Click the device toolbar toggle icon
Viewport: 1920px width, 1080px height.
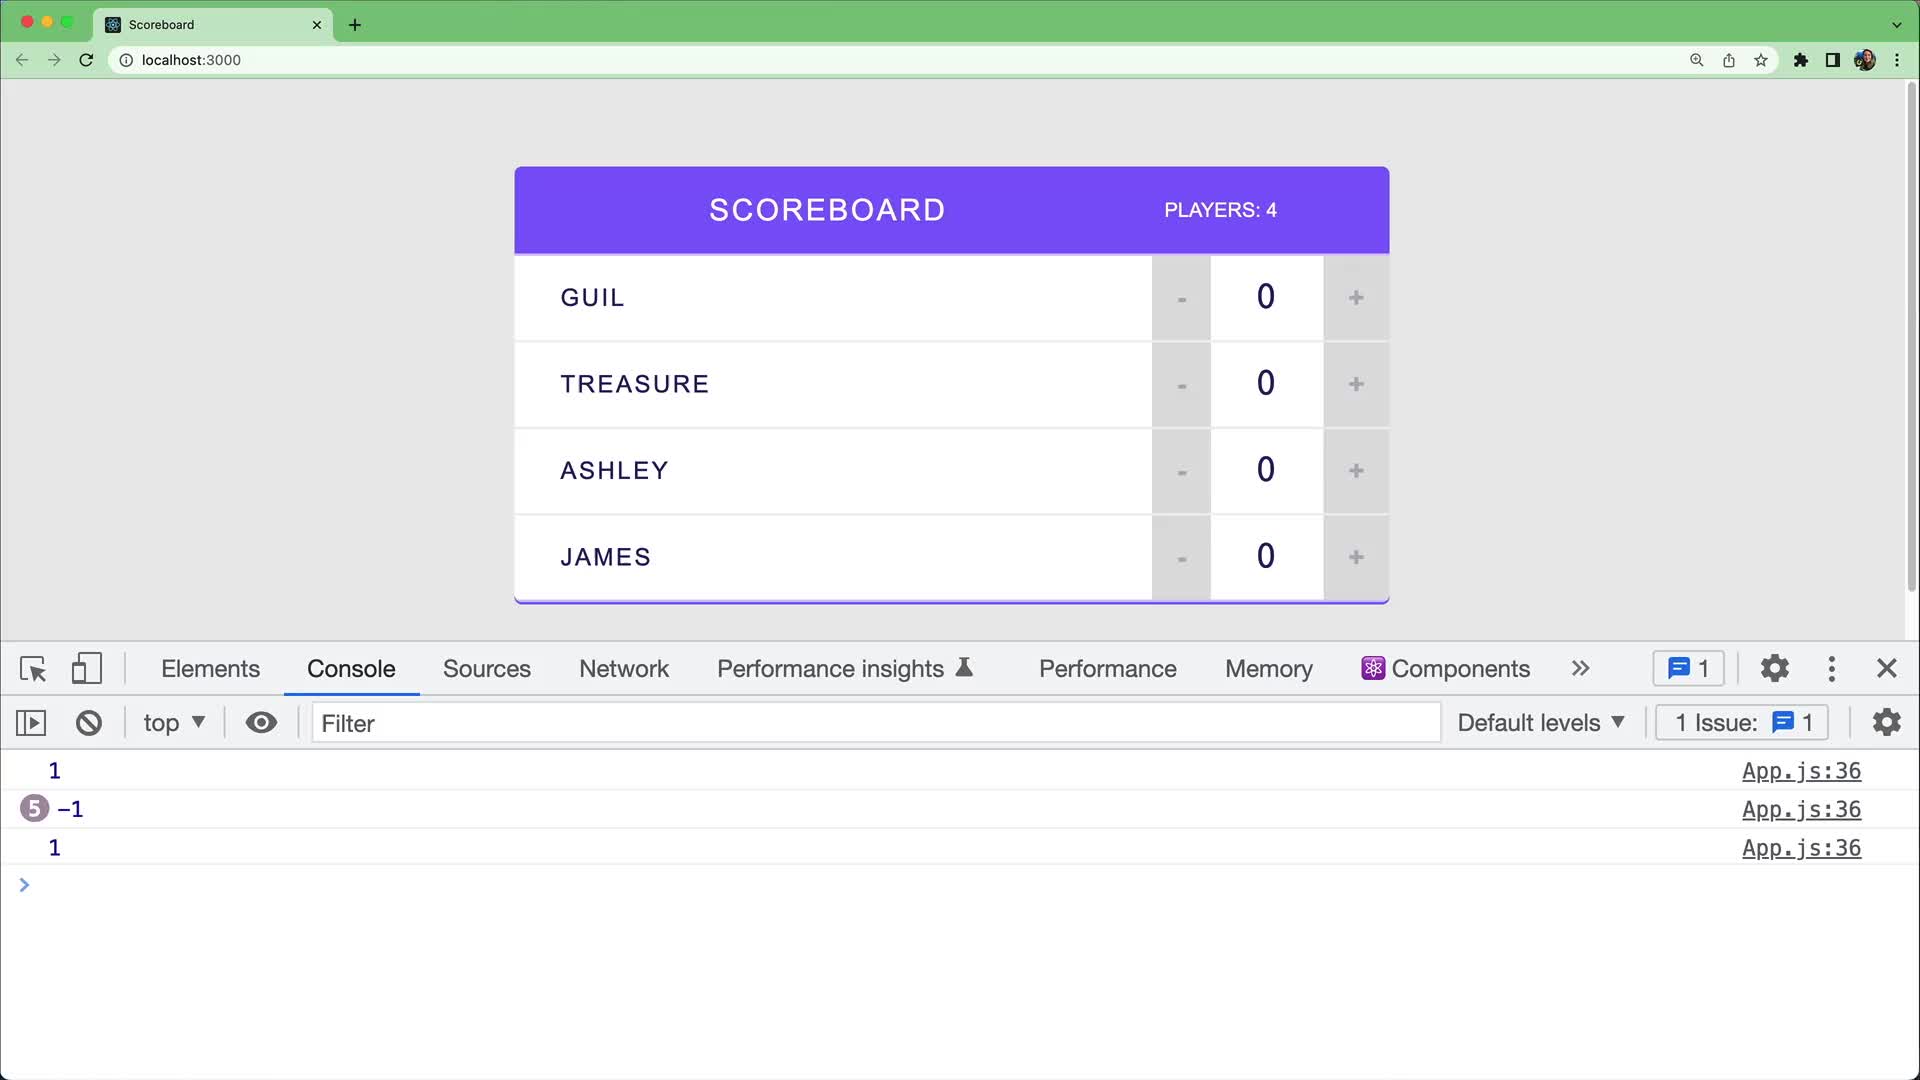[x=87, y=668]
